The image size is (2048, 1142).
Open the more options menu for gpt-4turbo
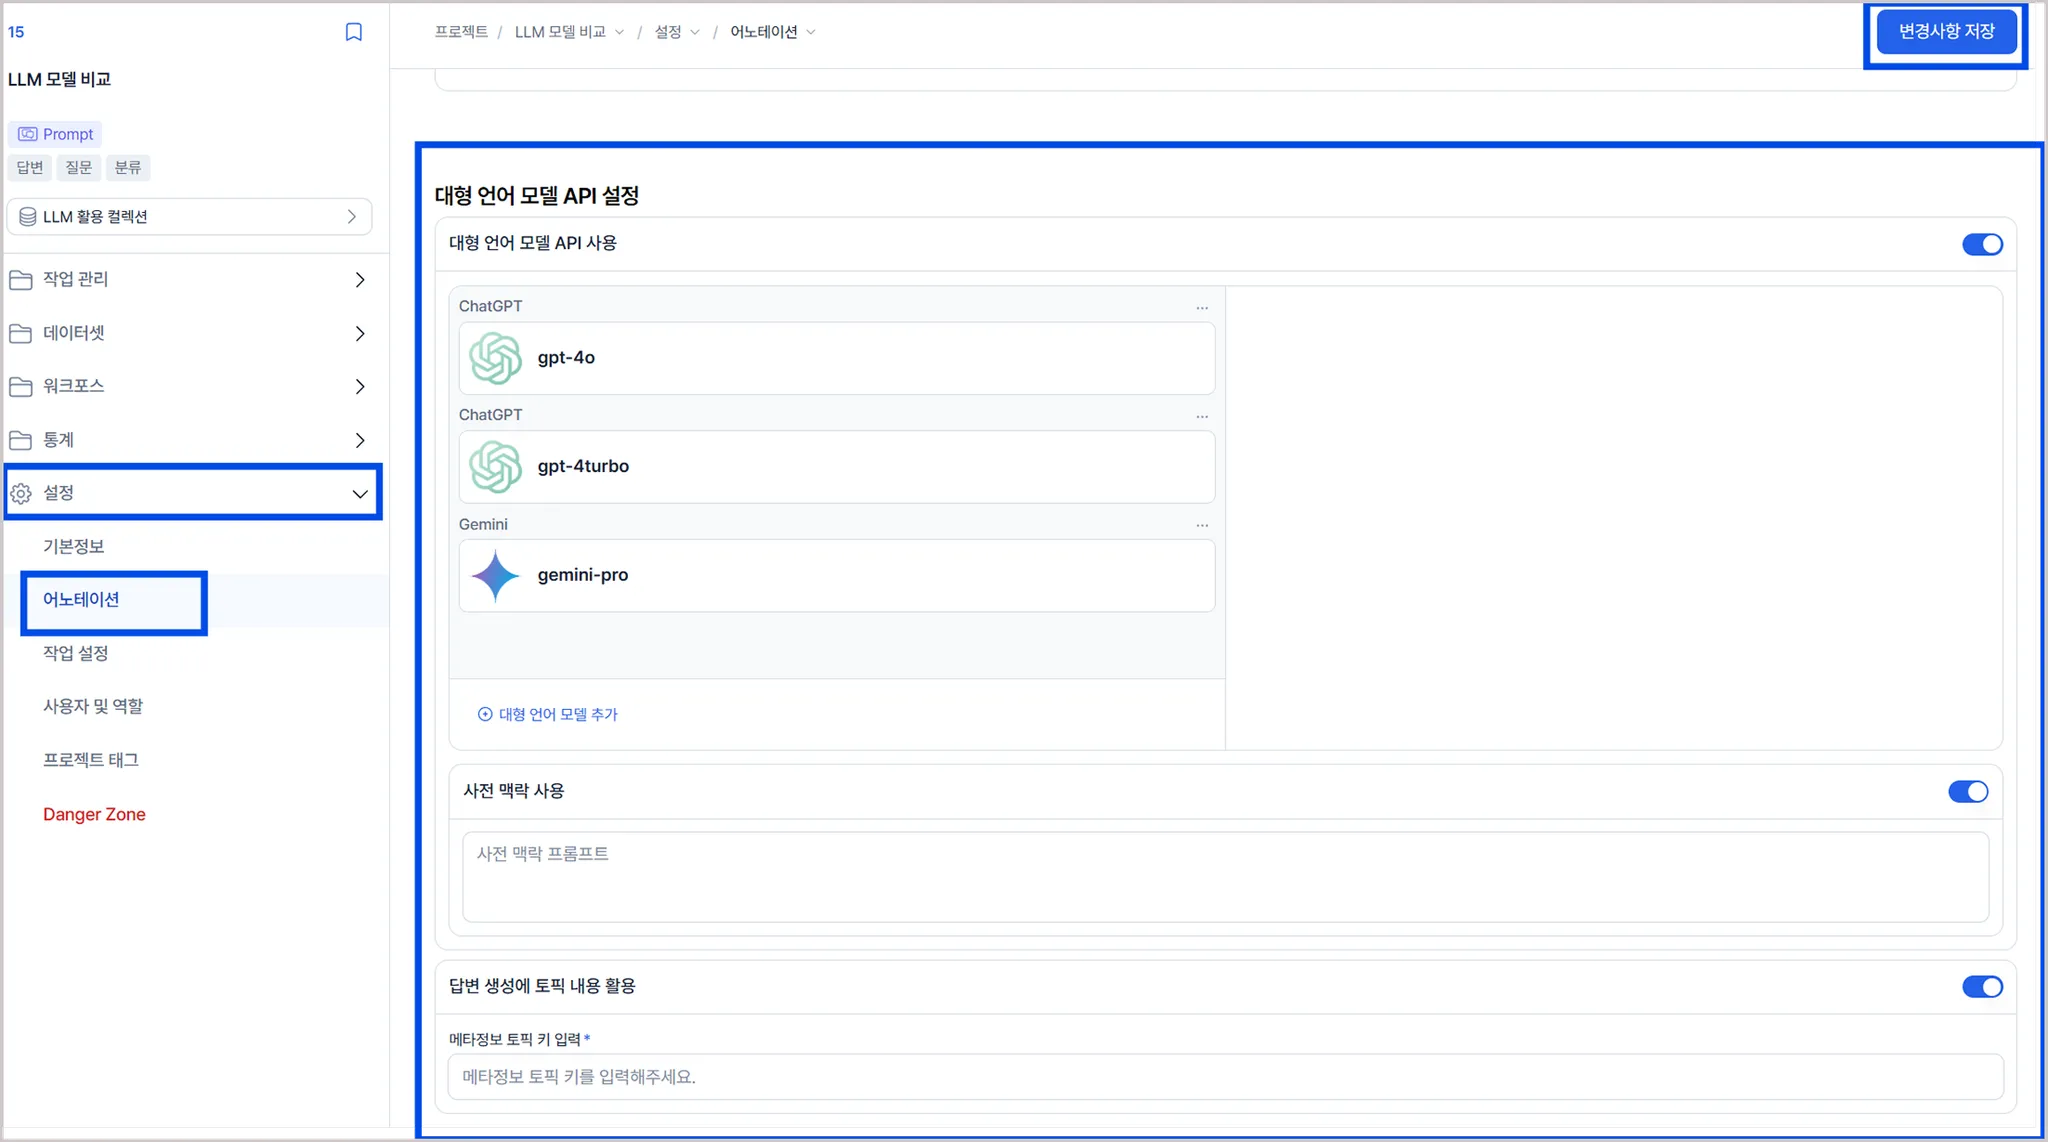coord(1202,416)
